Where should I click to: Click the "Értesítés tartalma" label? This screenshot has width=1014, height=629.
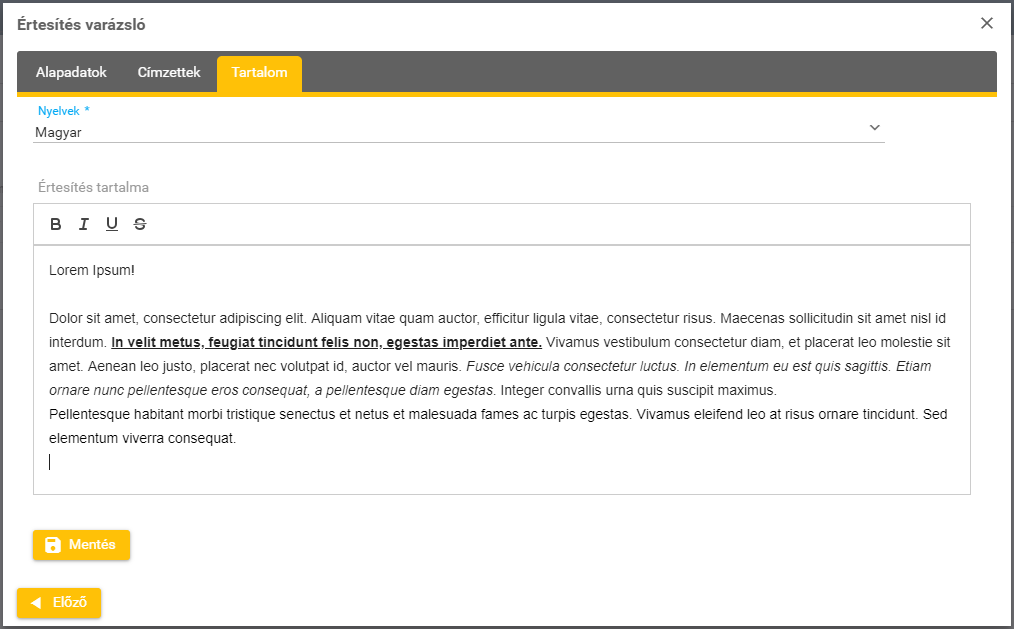pyautogui.click(x=93, y=187)
